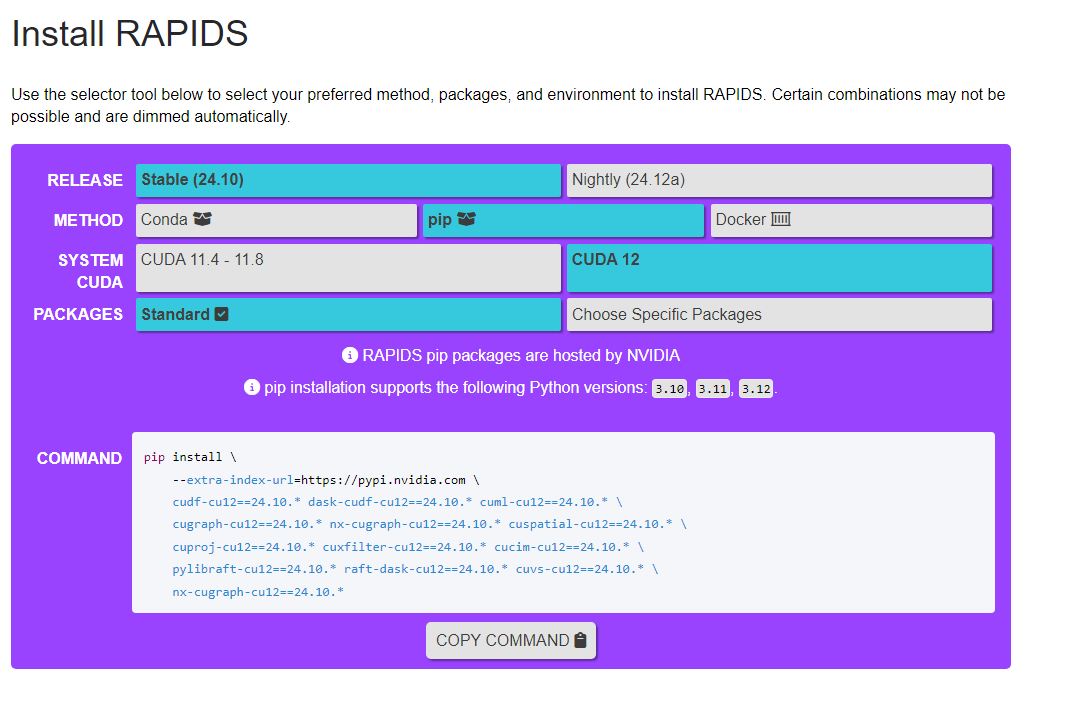
Task: Click inside the pip install command box
Action: 563,522
